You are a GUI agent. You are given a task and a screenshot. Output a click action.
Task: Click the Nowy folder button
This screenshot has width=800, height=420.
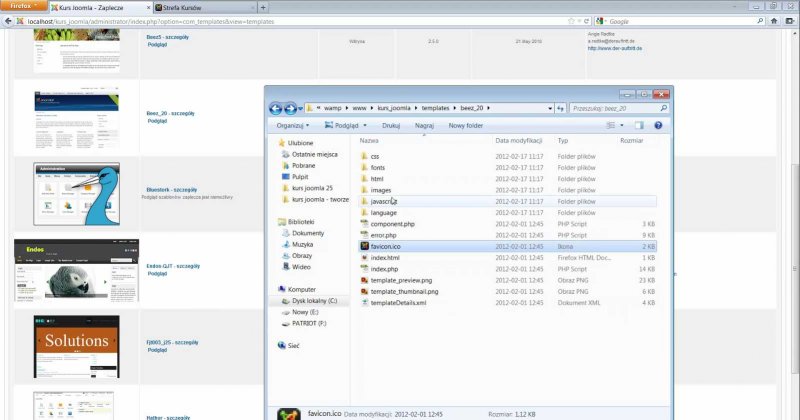(466, 126)
